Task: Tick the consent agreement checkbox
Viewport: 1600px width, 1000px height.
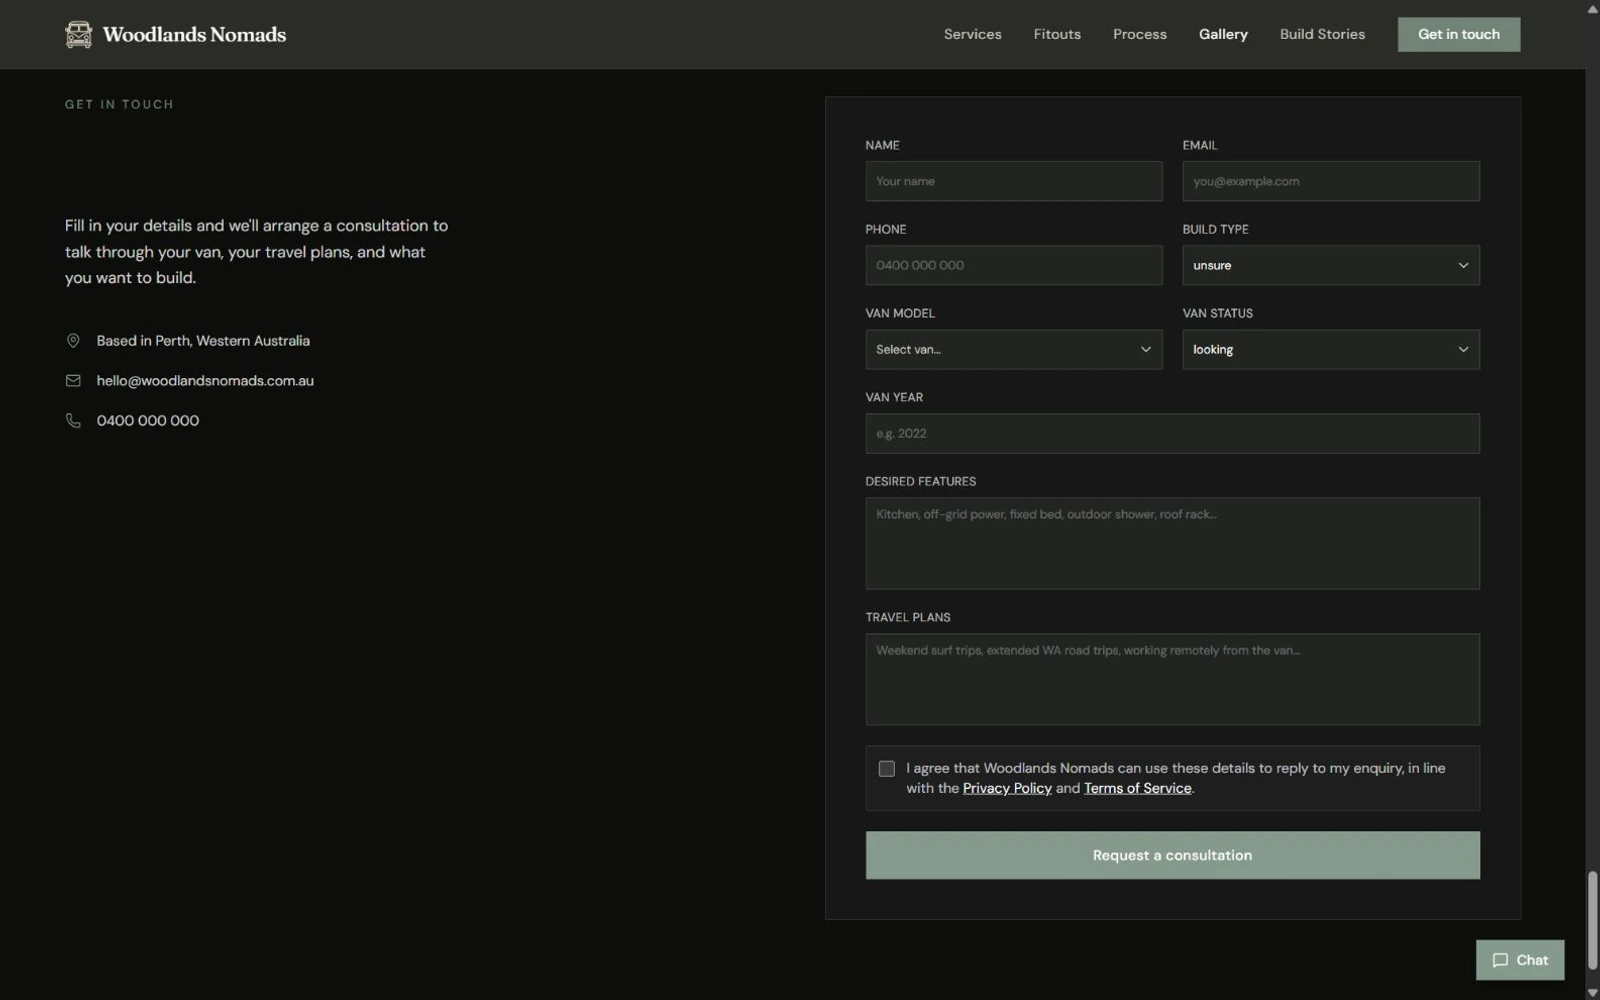Action: point(886,769)
